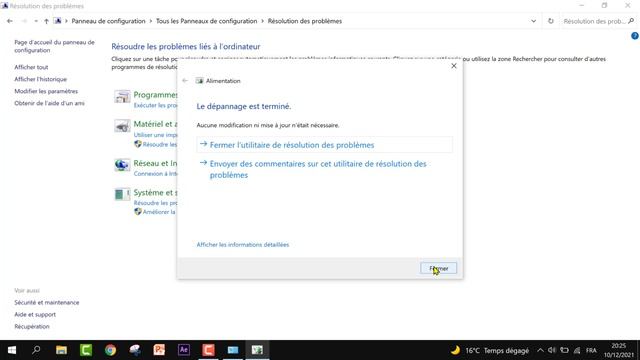Open Sécurité et maintenance link
Image resolution: width=640 pixels, height=360 pixels.
click(47, 302)
